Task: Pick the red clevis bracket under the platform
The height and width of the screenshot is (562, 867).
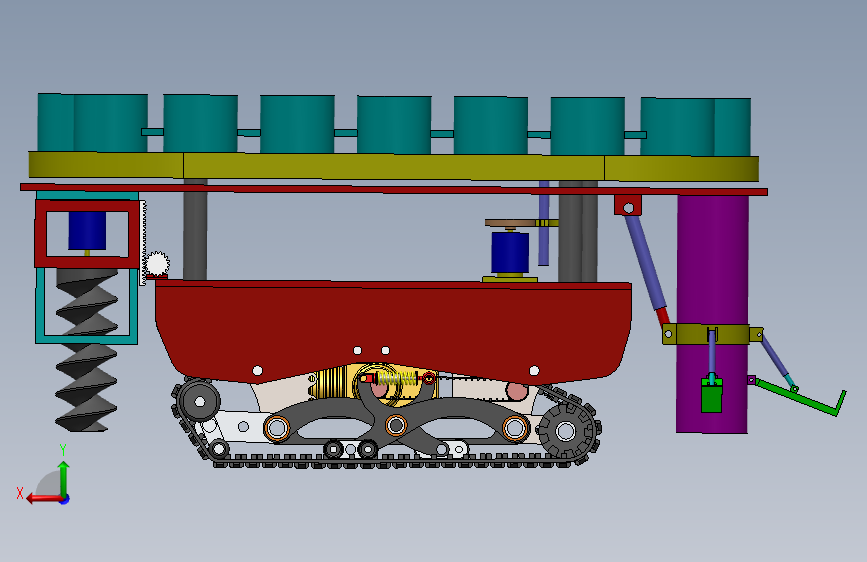Action: [628, 205]
